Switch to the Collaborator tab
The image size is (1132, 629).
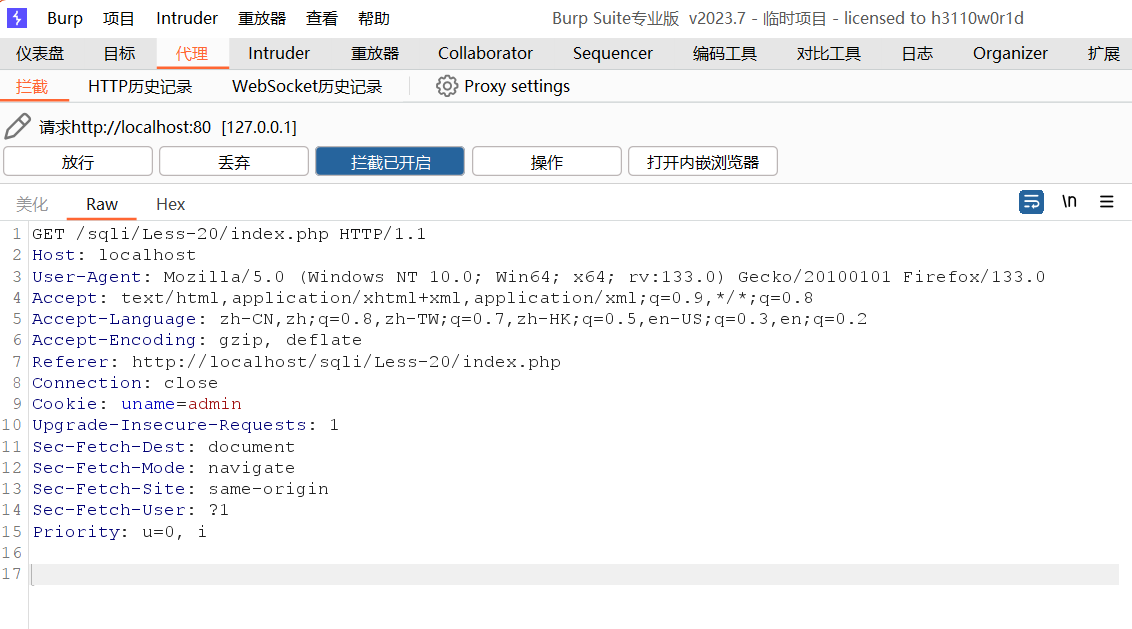coord(485,53)
